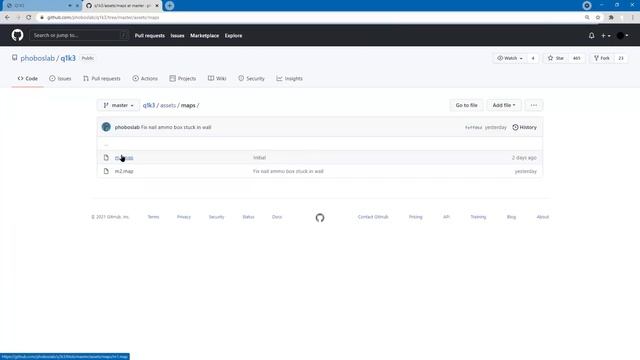Open m2.map row commit message link
The image size is (640, 360).
pos(288,171)
